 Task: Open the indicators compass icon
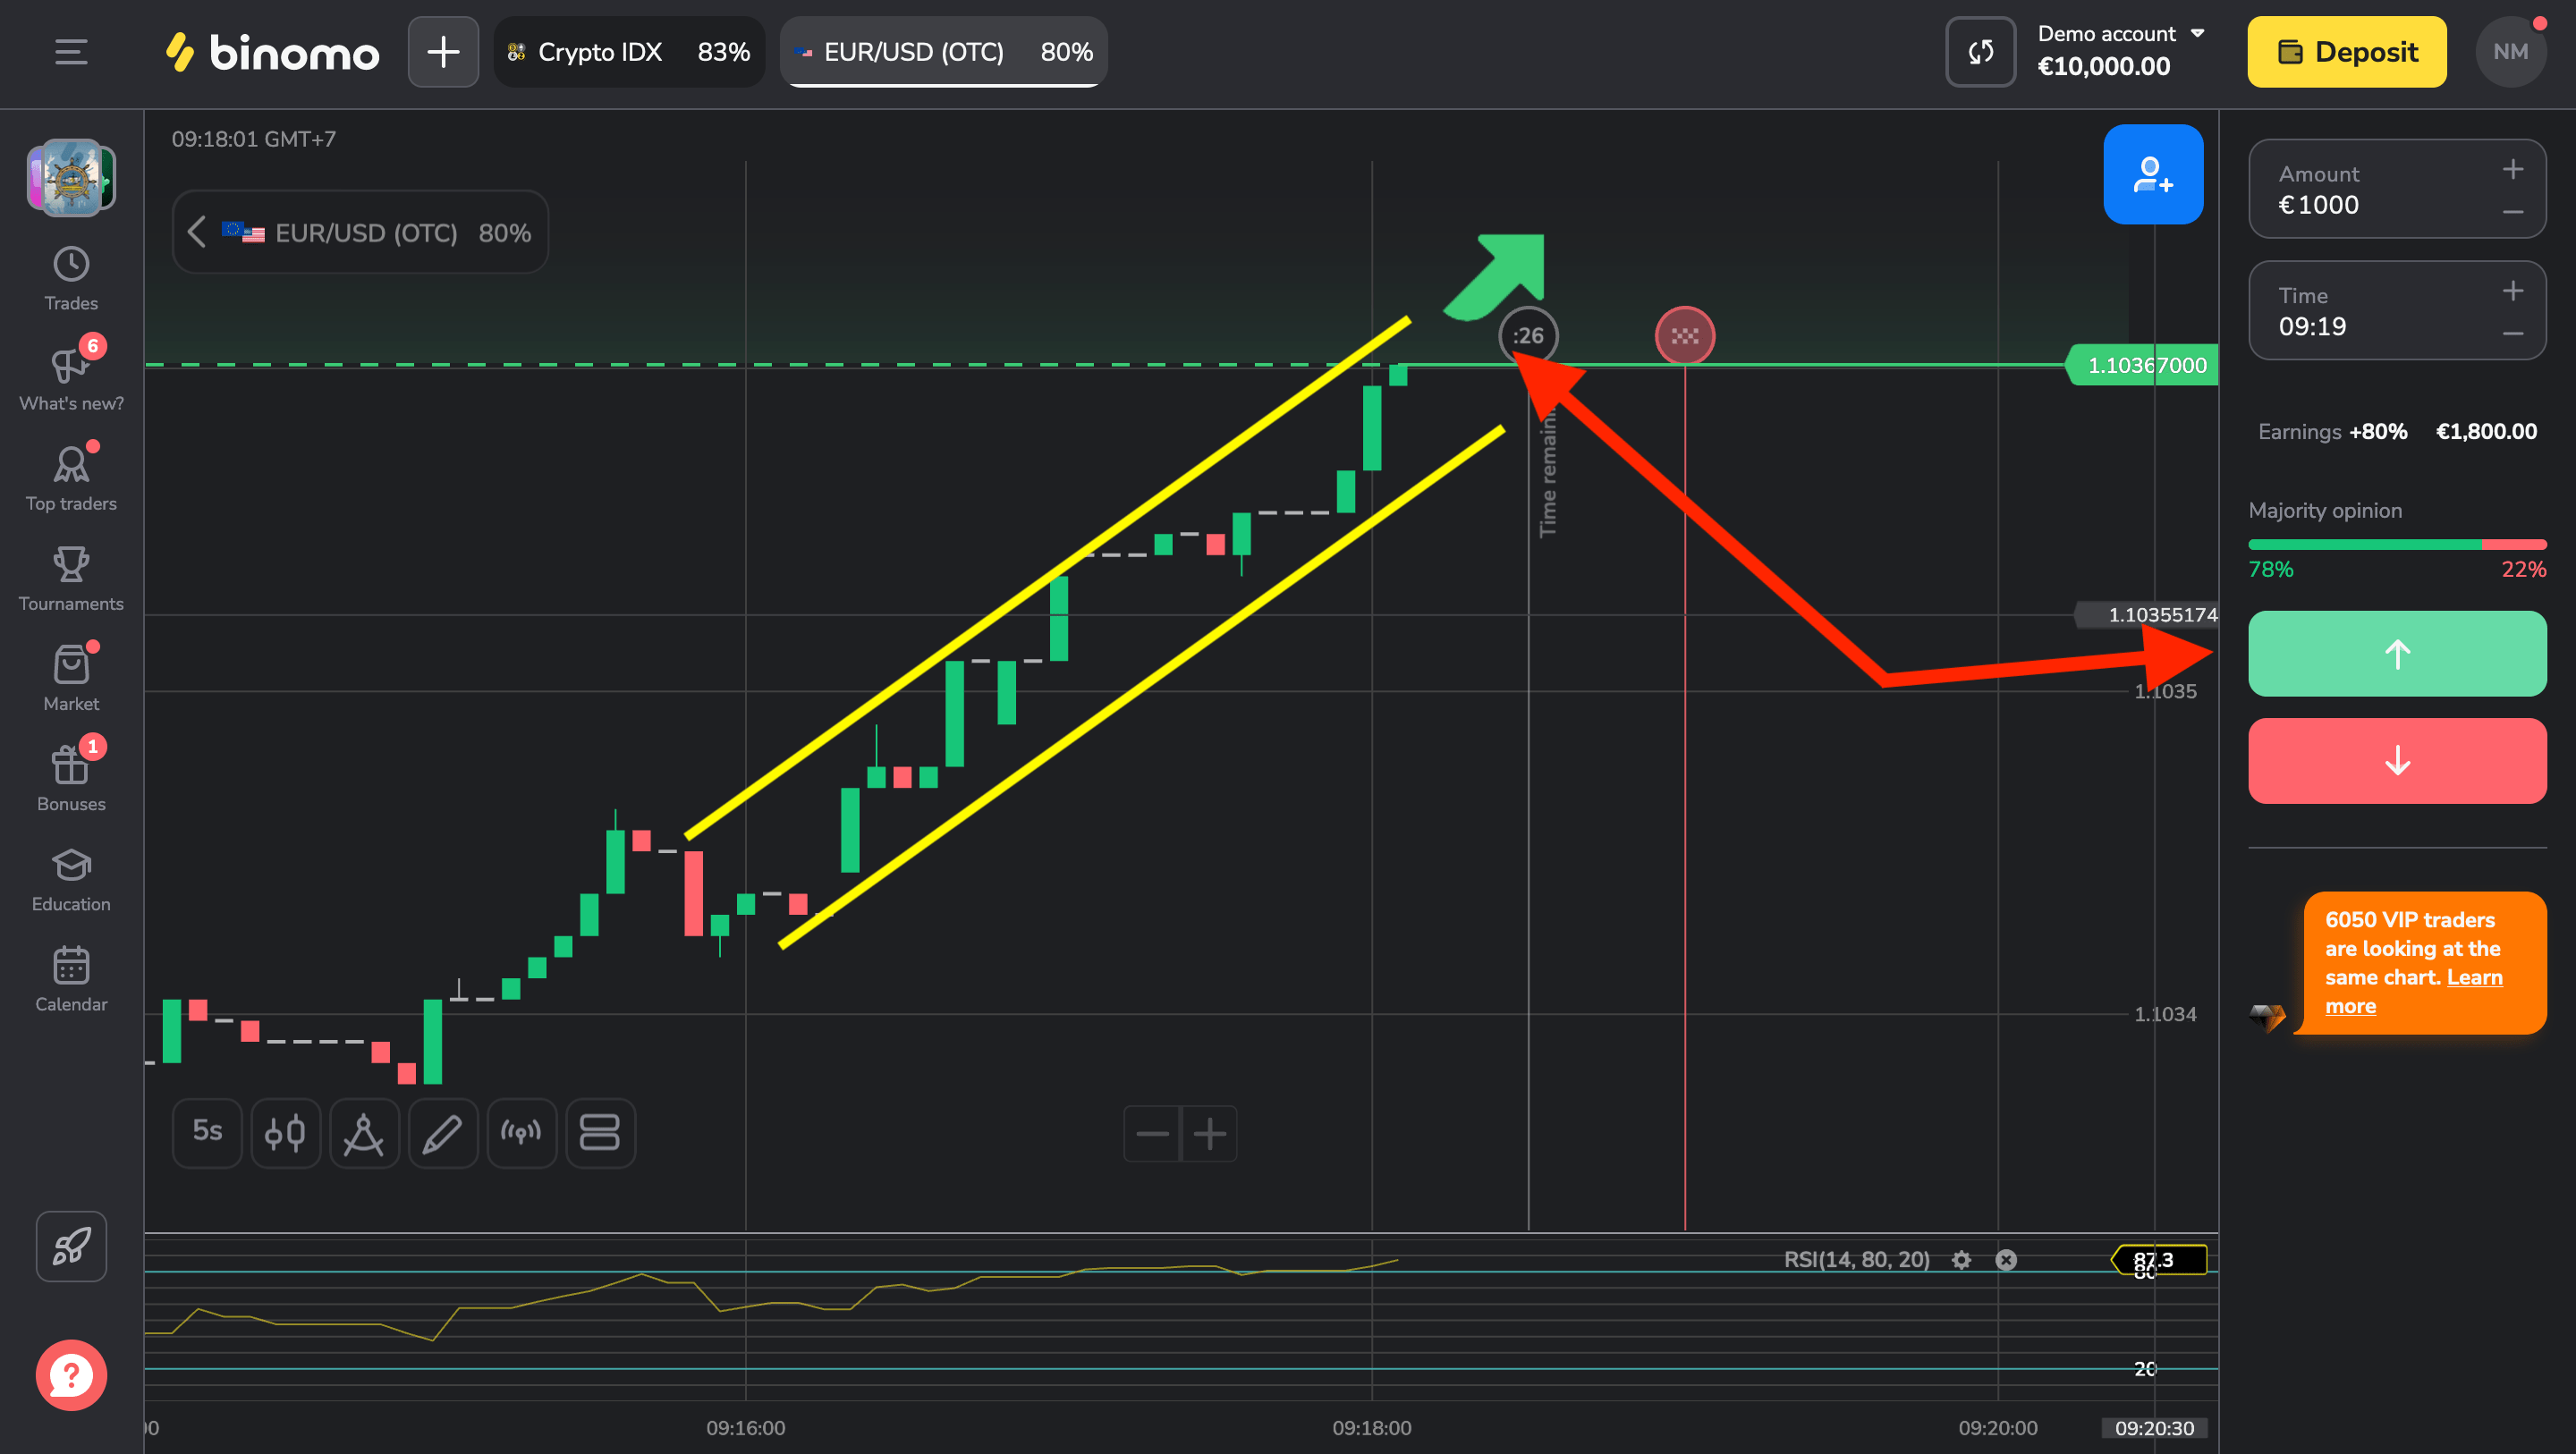(x=364, y=1133)
